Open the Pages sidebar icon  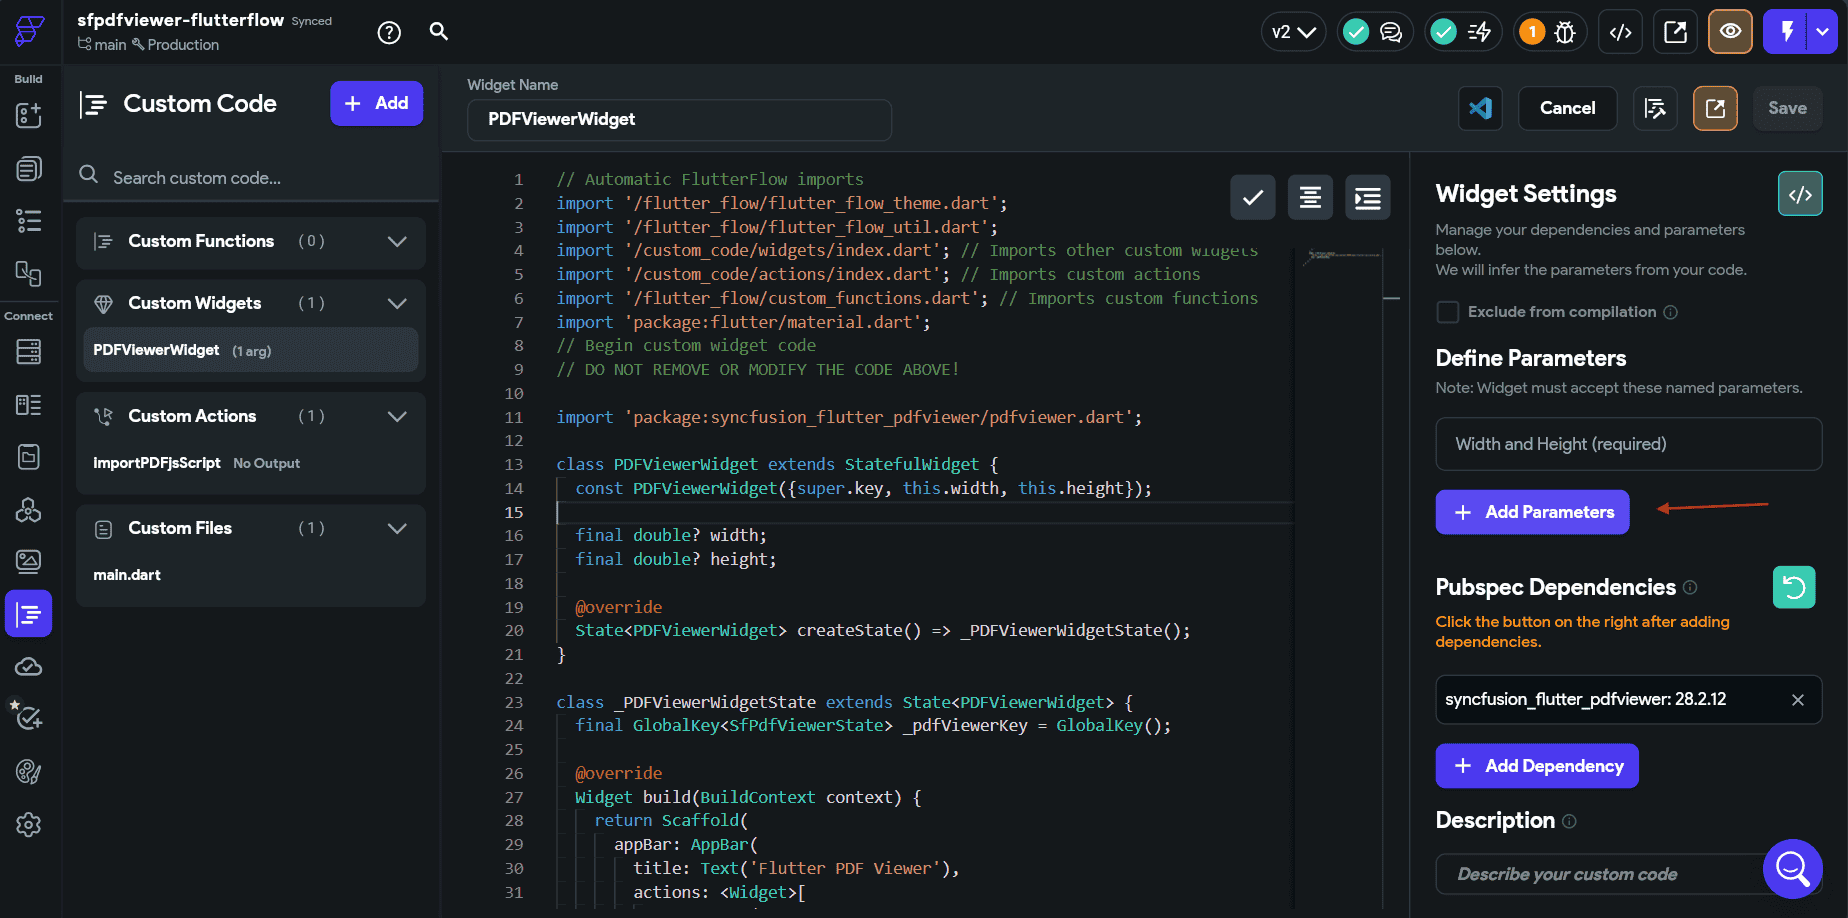[x=29, y=168]
